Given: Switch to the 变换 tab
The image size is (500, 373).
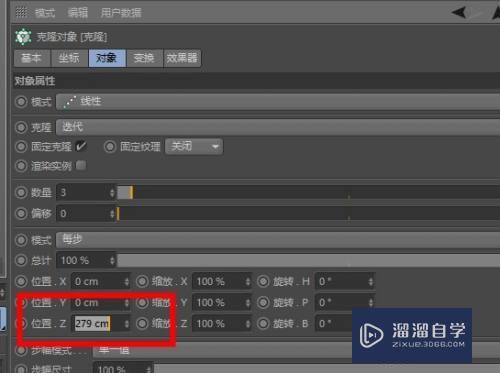Looking at the screenshot, I should 144,58.
